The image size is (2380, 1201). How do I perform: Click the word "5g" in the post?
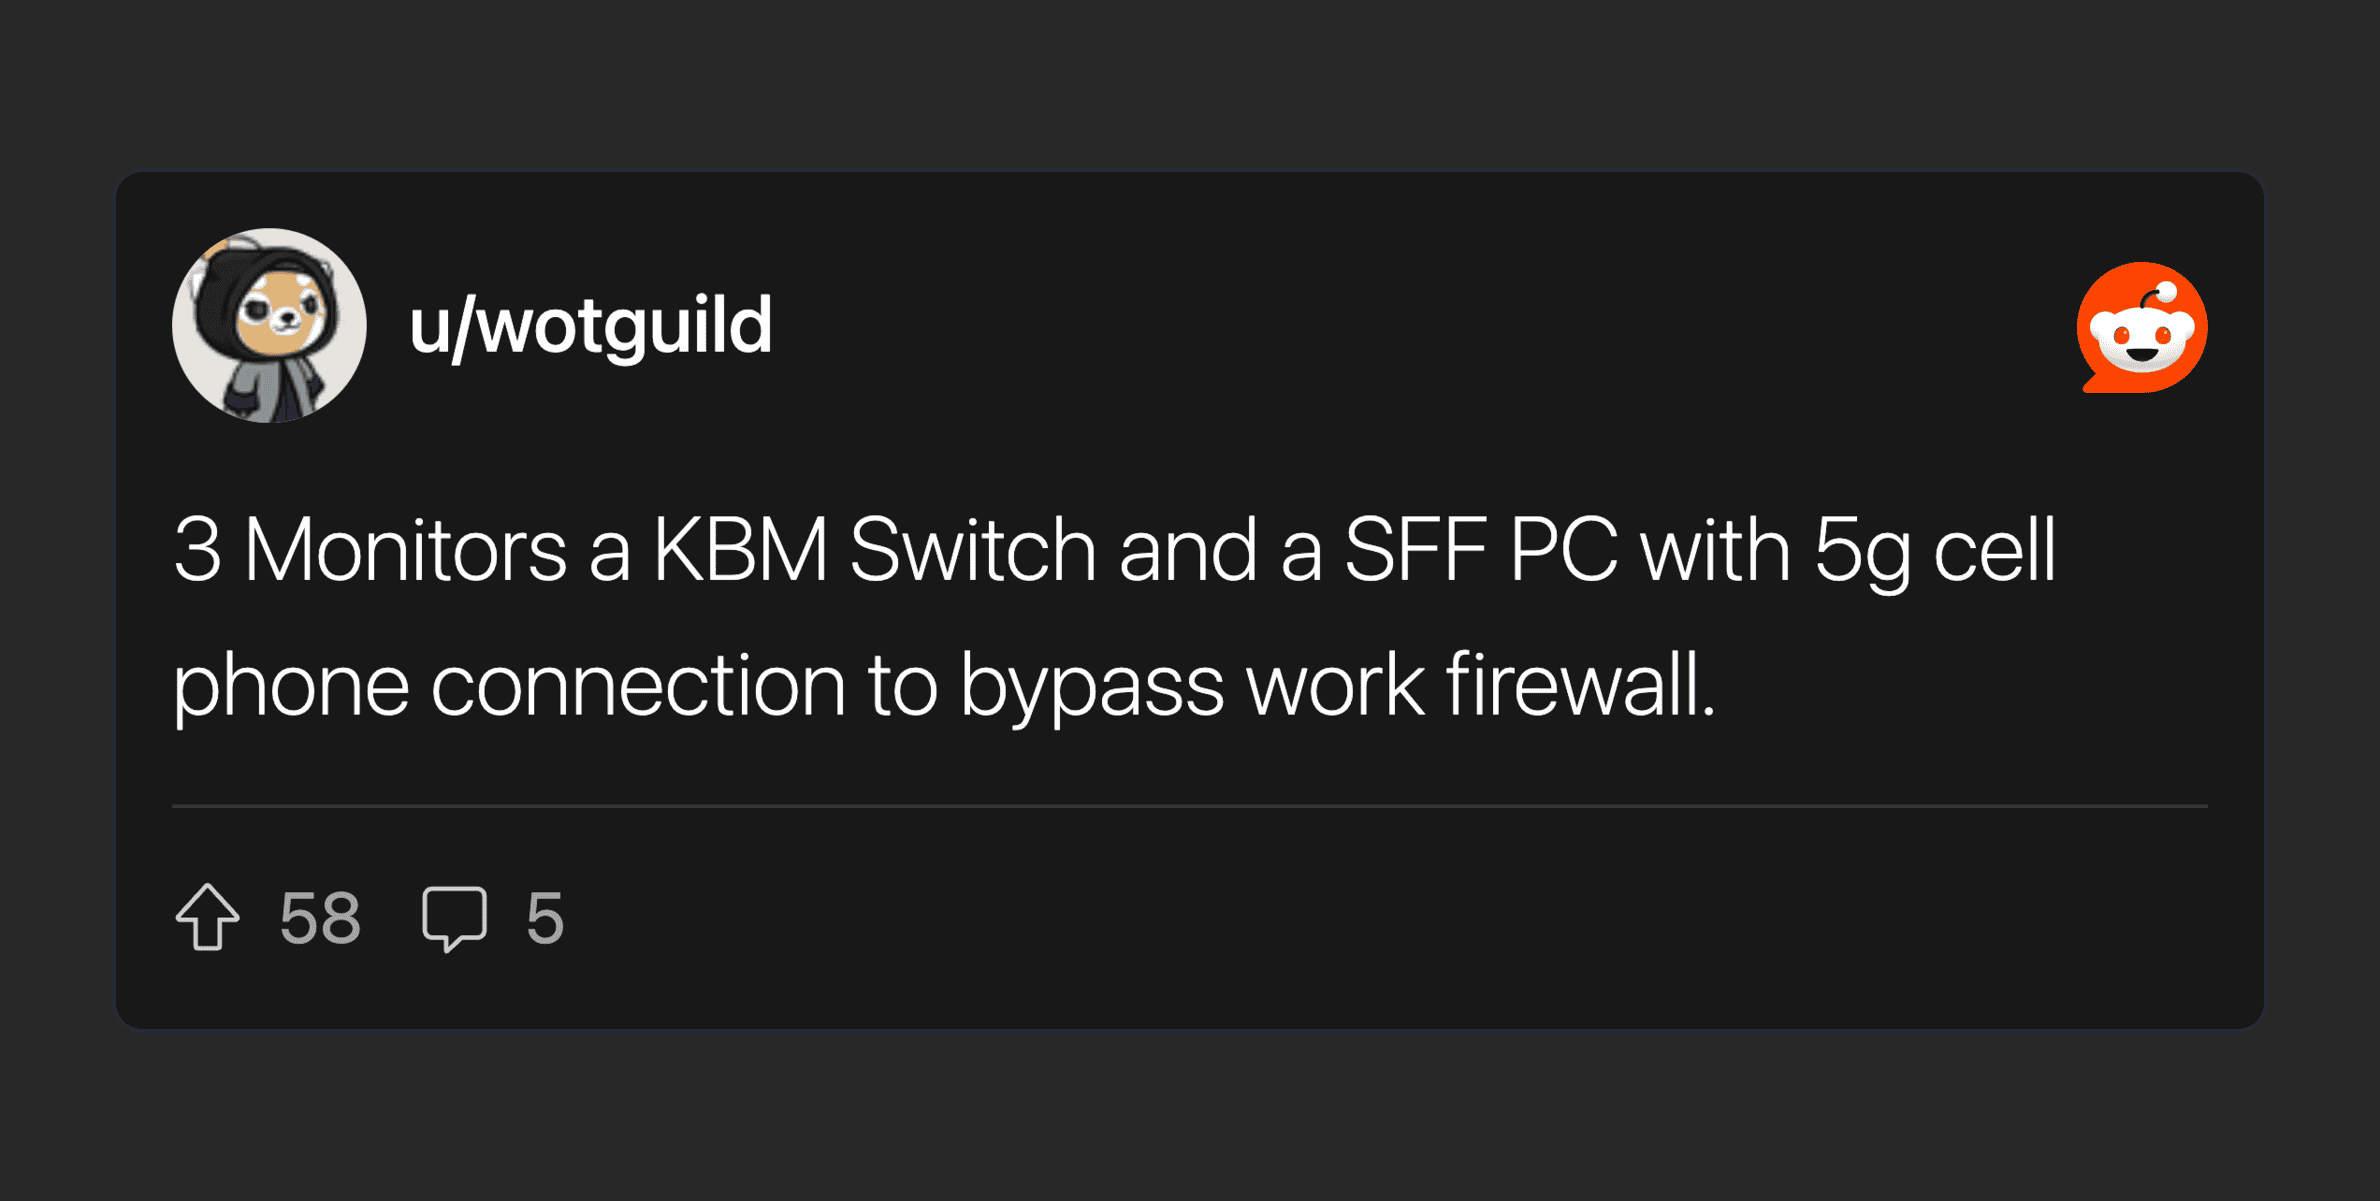point(1862,552)
